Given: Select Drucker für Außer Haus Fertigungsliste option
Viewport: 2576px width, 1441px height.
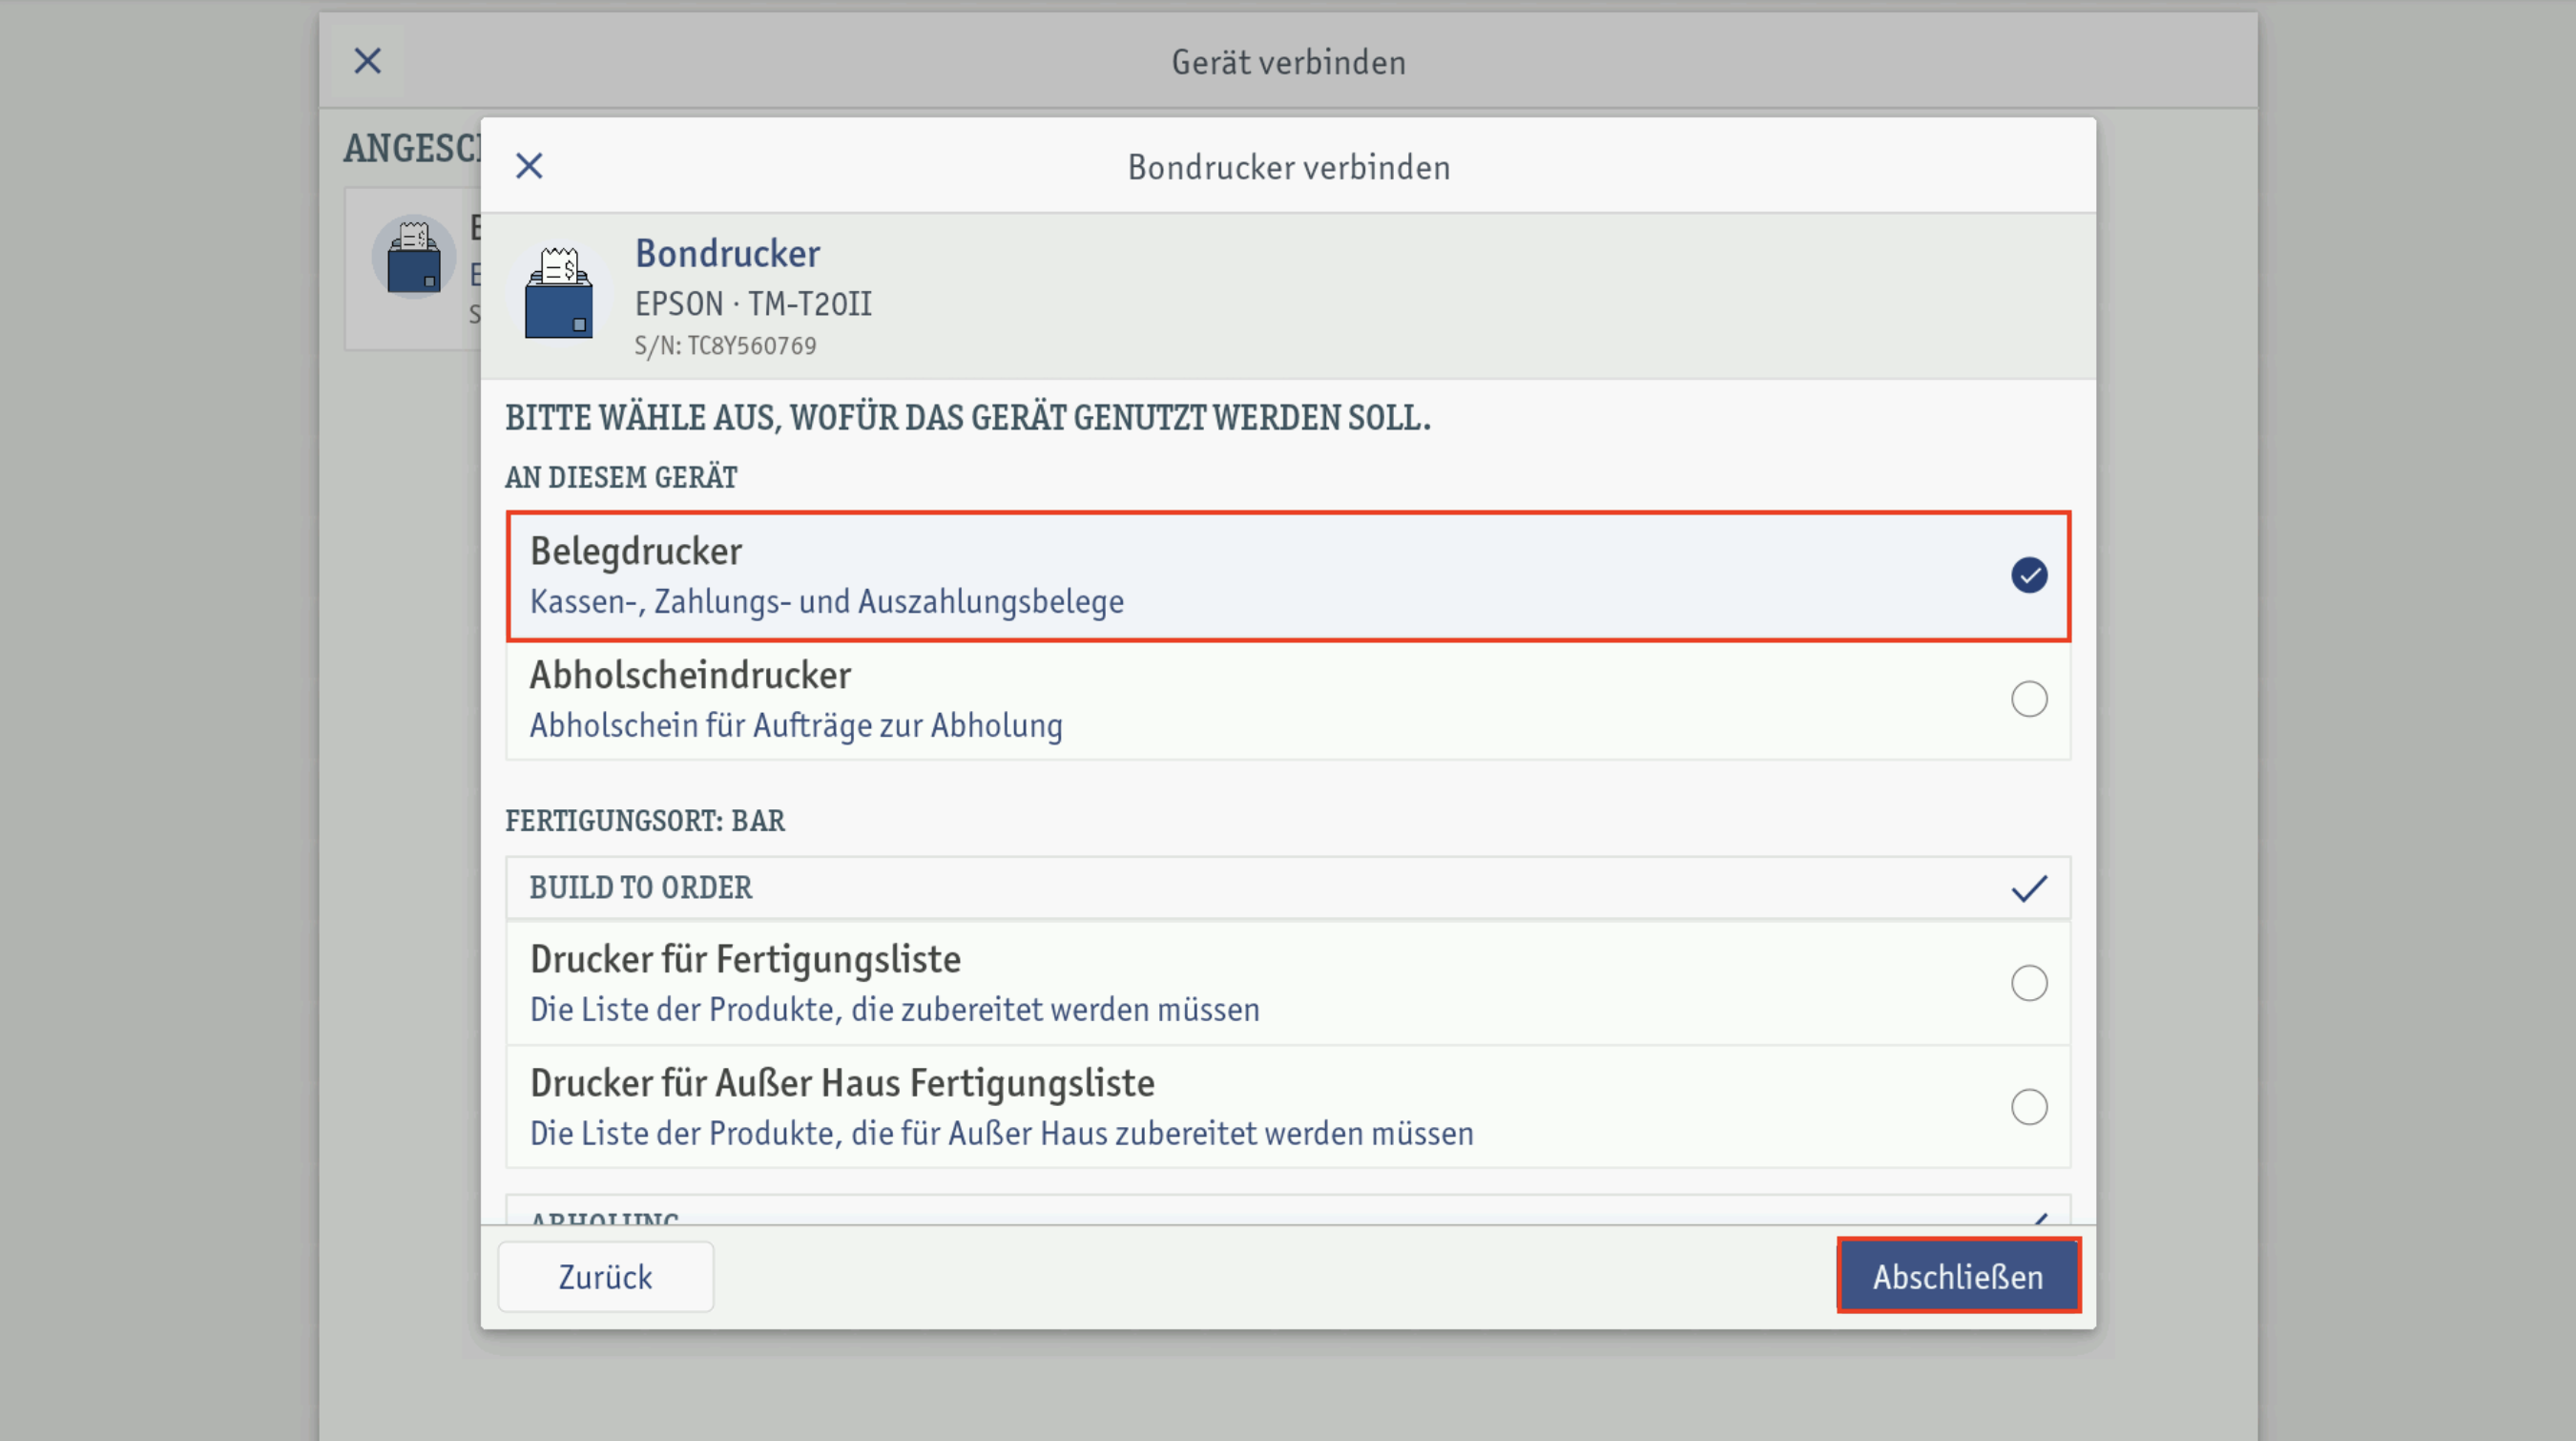Looking at the screenshot, I should pos(2029,1107).
